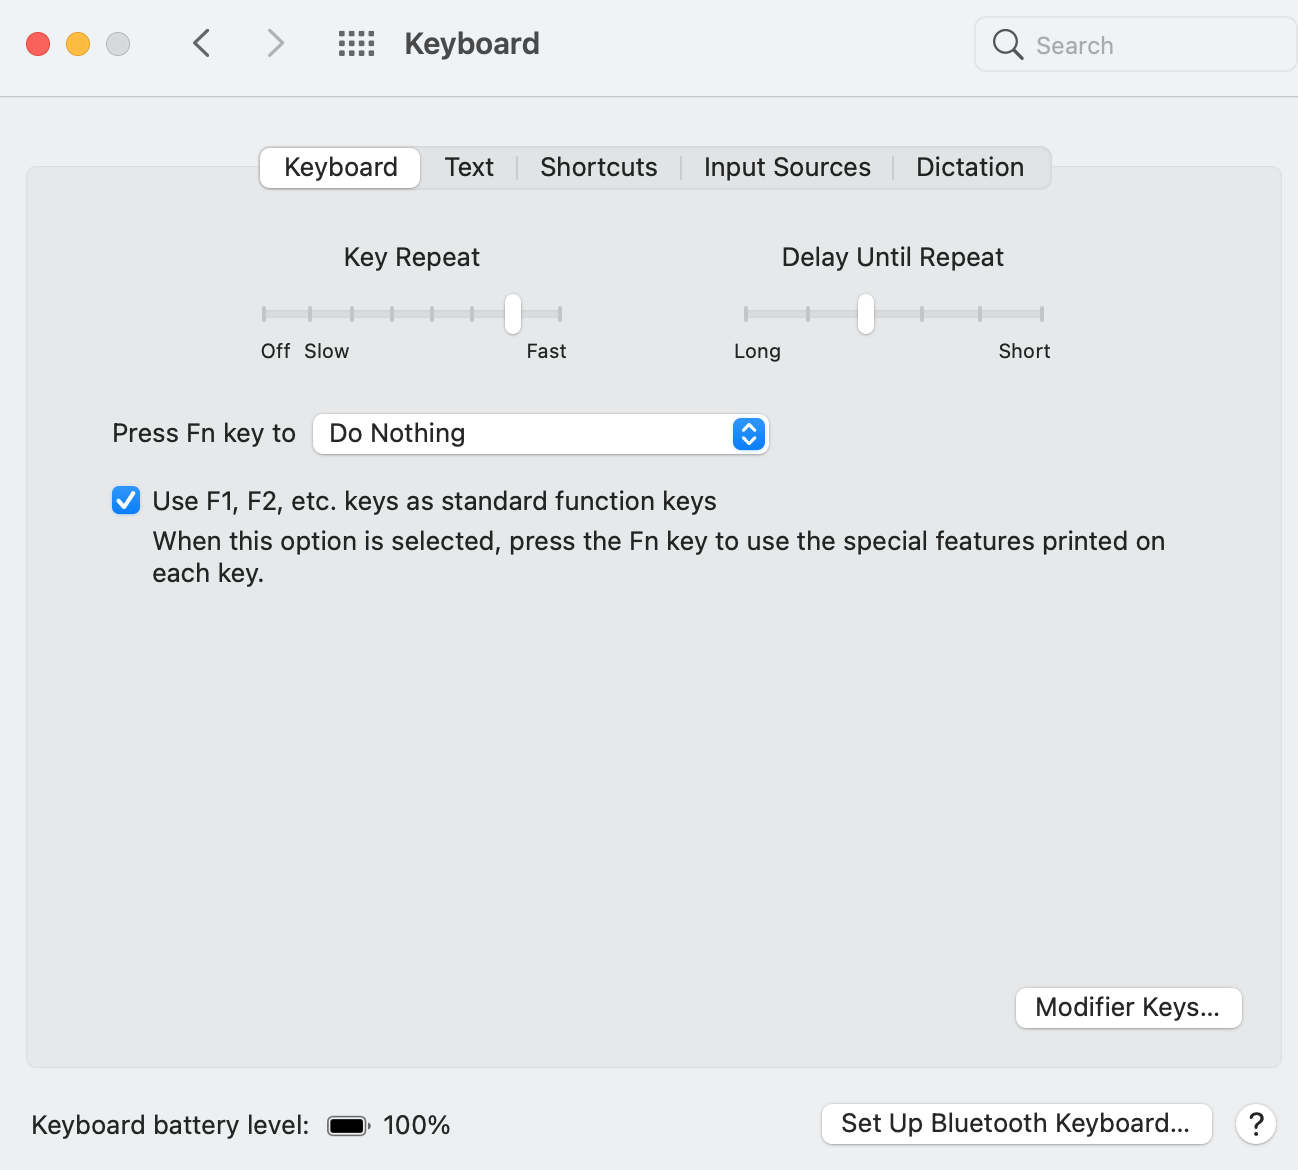Switch to the Text tab
Image resolution: width=1298 pixels, height=1170 pixels.
pos(469,167)
